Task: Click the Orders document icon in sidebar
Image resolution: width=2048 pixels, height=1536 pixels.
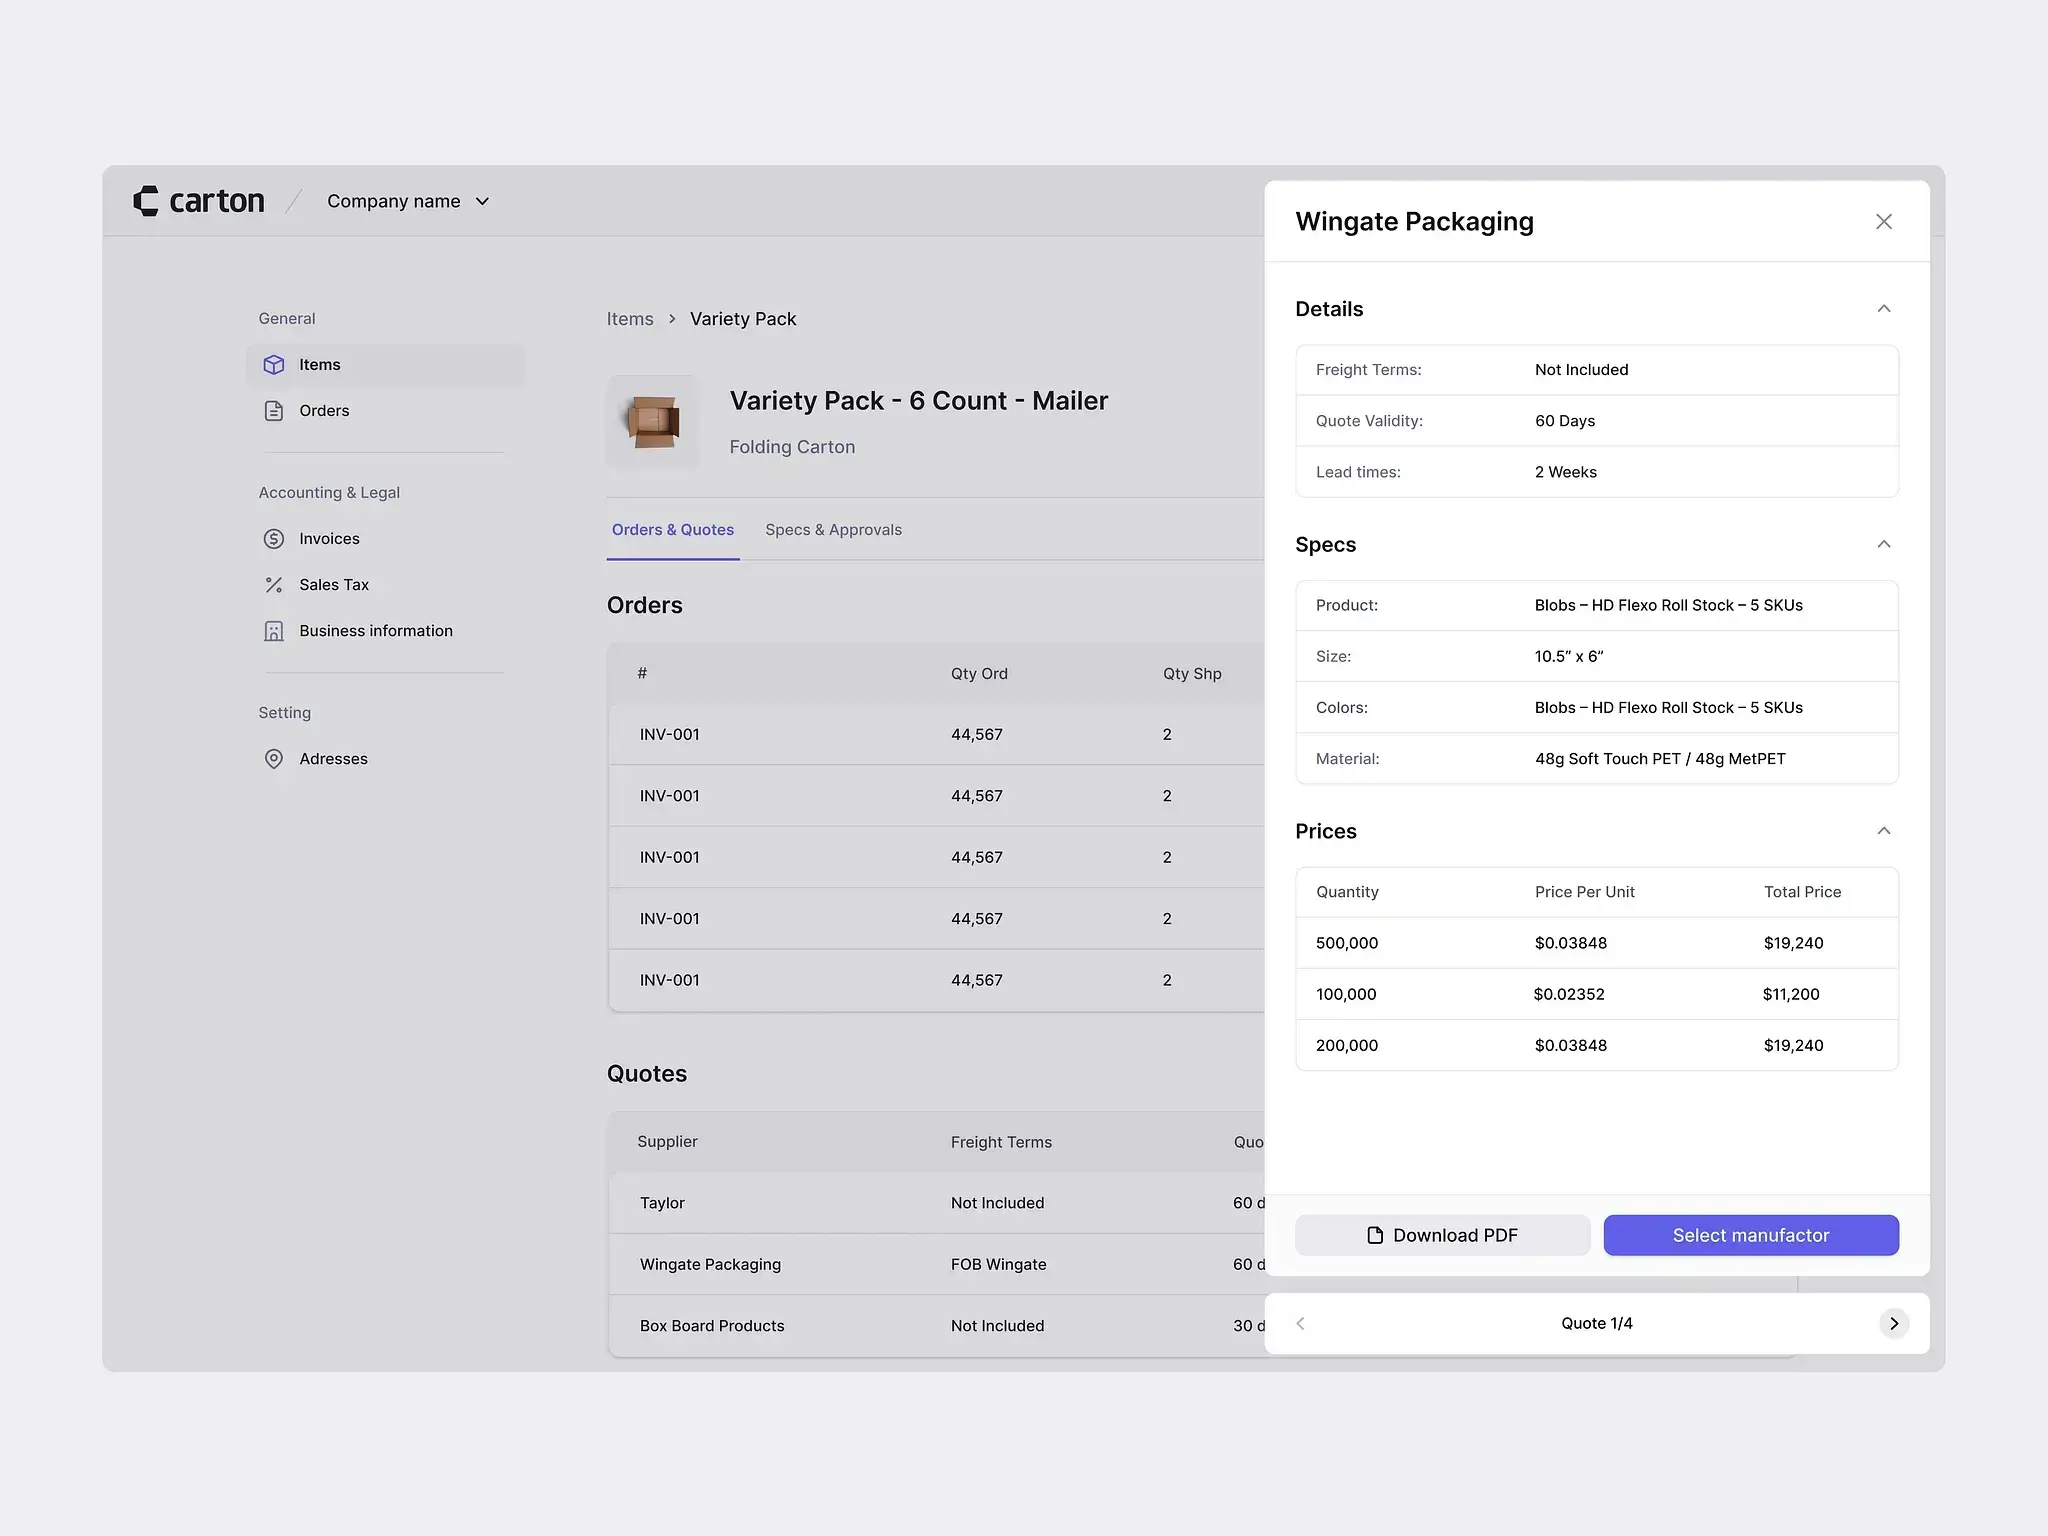Action: click(x=273, y=411)
